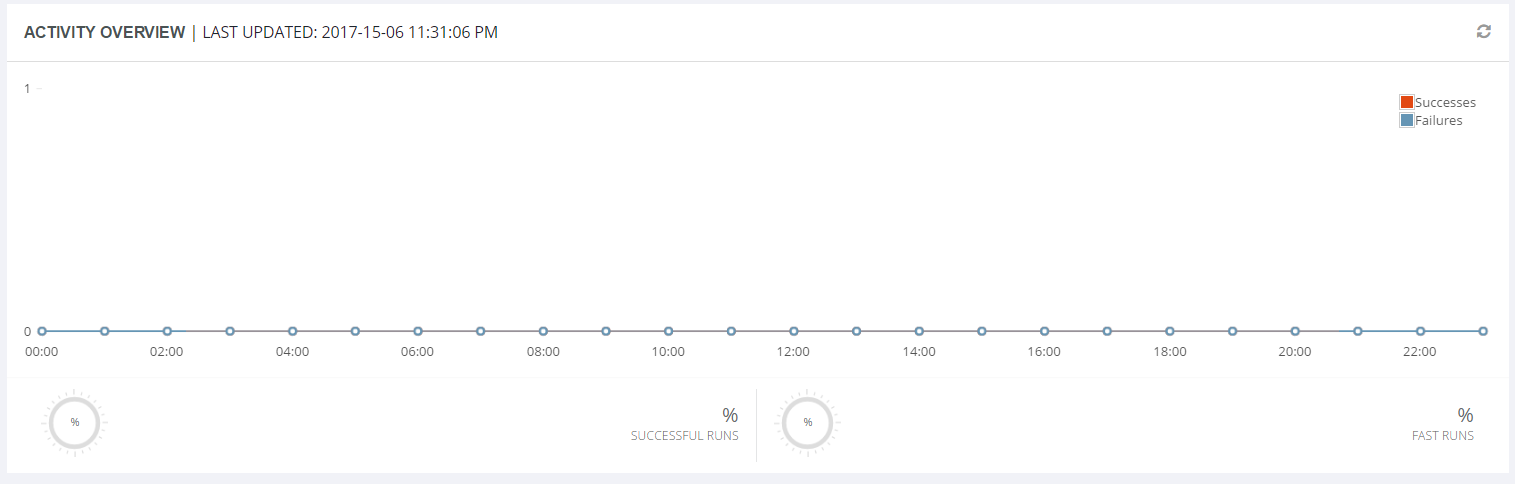Screen dimensions: 1515x484
Task: Select the data point at 18:00
Action: point(1170,331)
